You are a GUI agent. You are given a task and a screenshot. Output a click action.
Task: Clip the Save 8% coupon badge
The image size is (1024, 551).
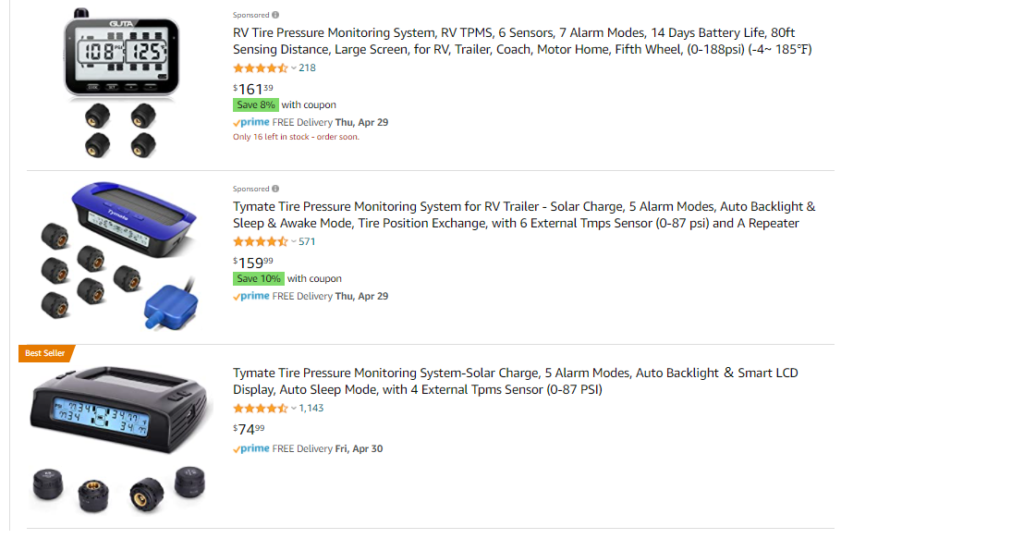tap(256, 104)
